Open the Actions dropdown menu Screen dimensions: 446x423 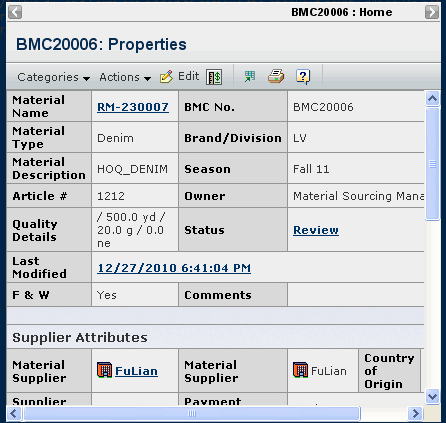125,77
